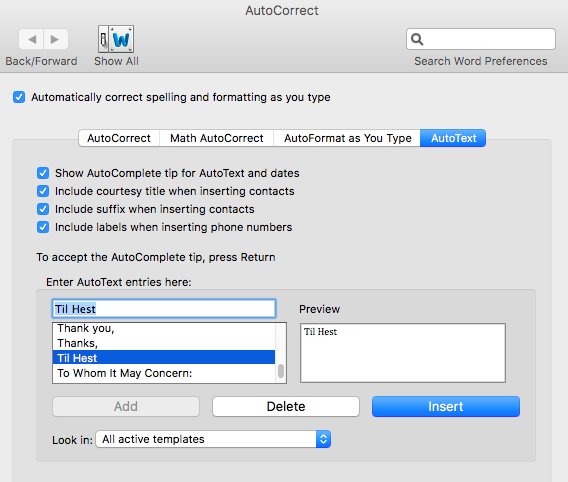Toggle Include suffix when inserting contacts
The height and width of the screenshot is (482, 568).
click(x=43, y=209)
